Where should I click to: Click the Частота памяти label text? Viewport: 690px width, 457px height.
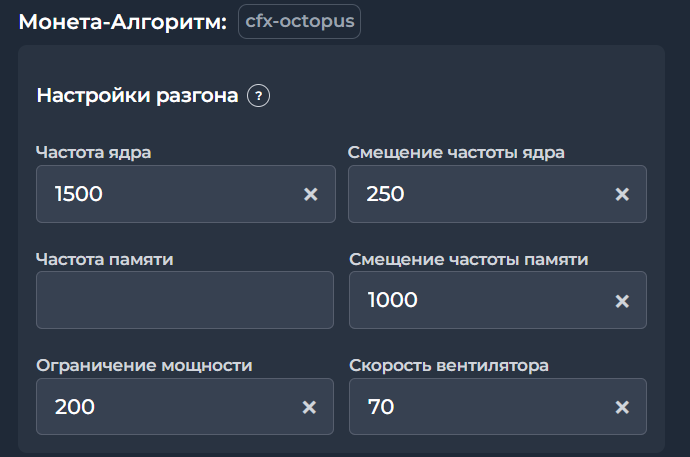[105, 259]
